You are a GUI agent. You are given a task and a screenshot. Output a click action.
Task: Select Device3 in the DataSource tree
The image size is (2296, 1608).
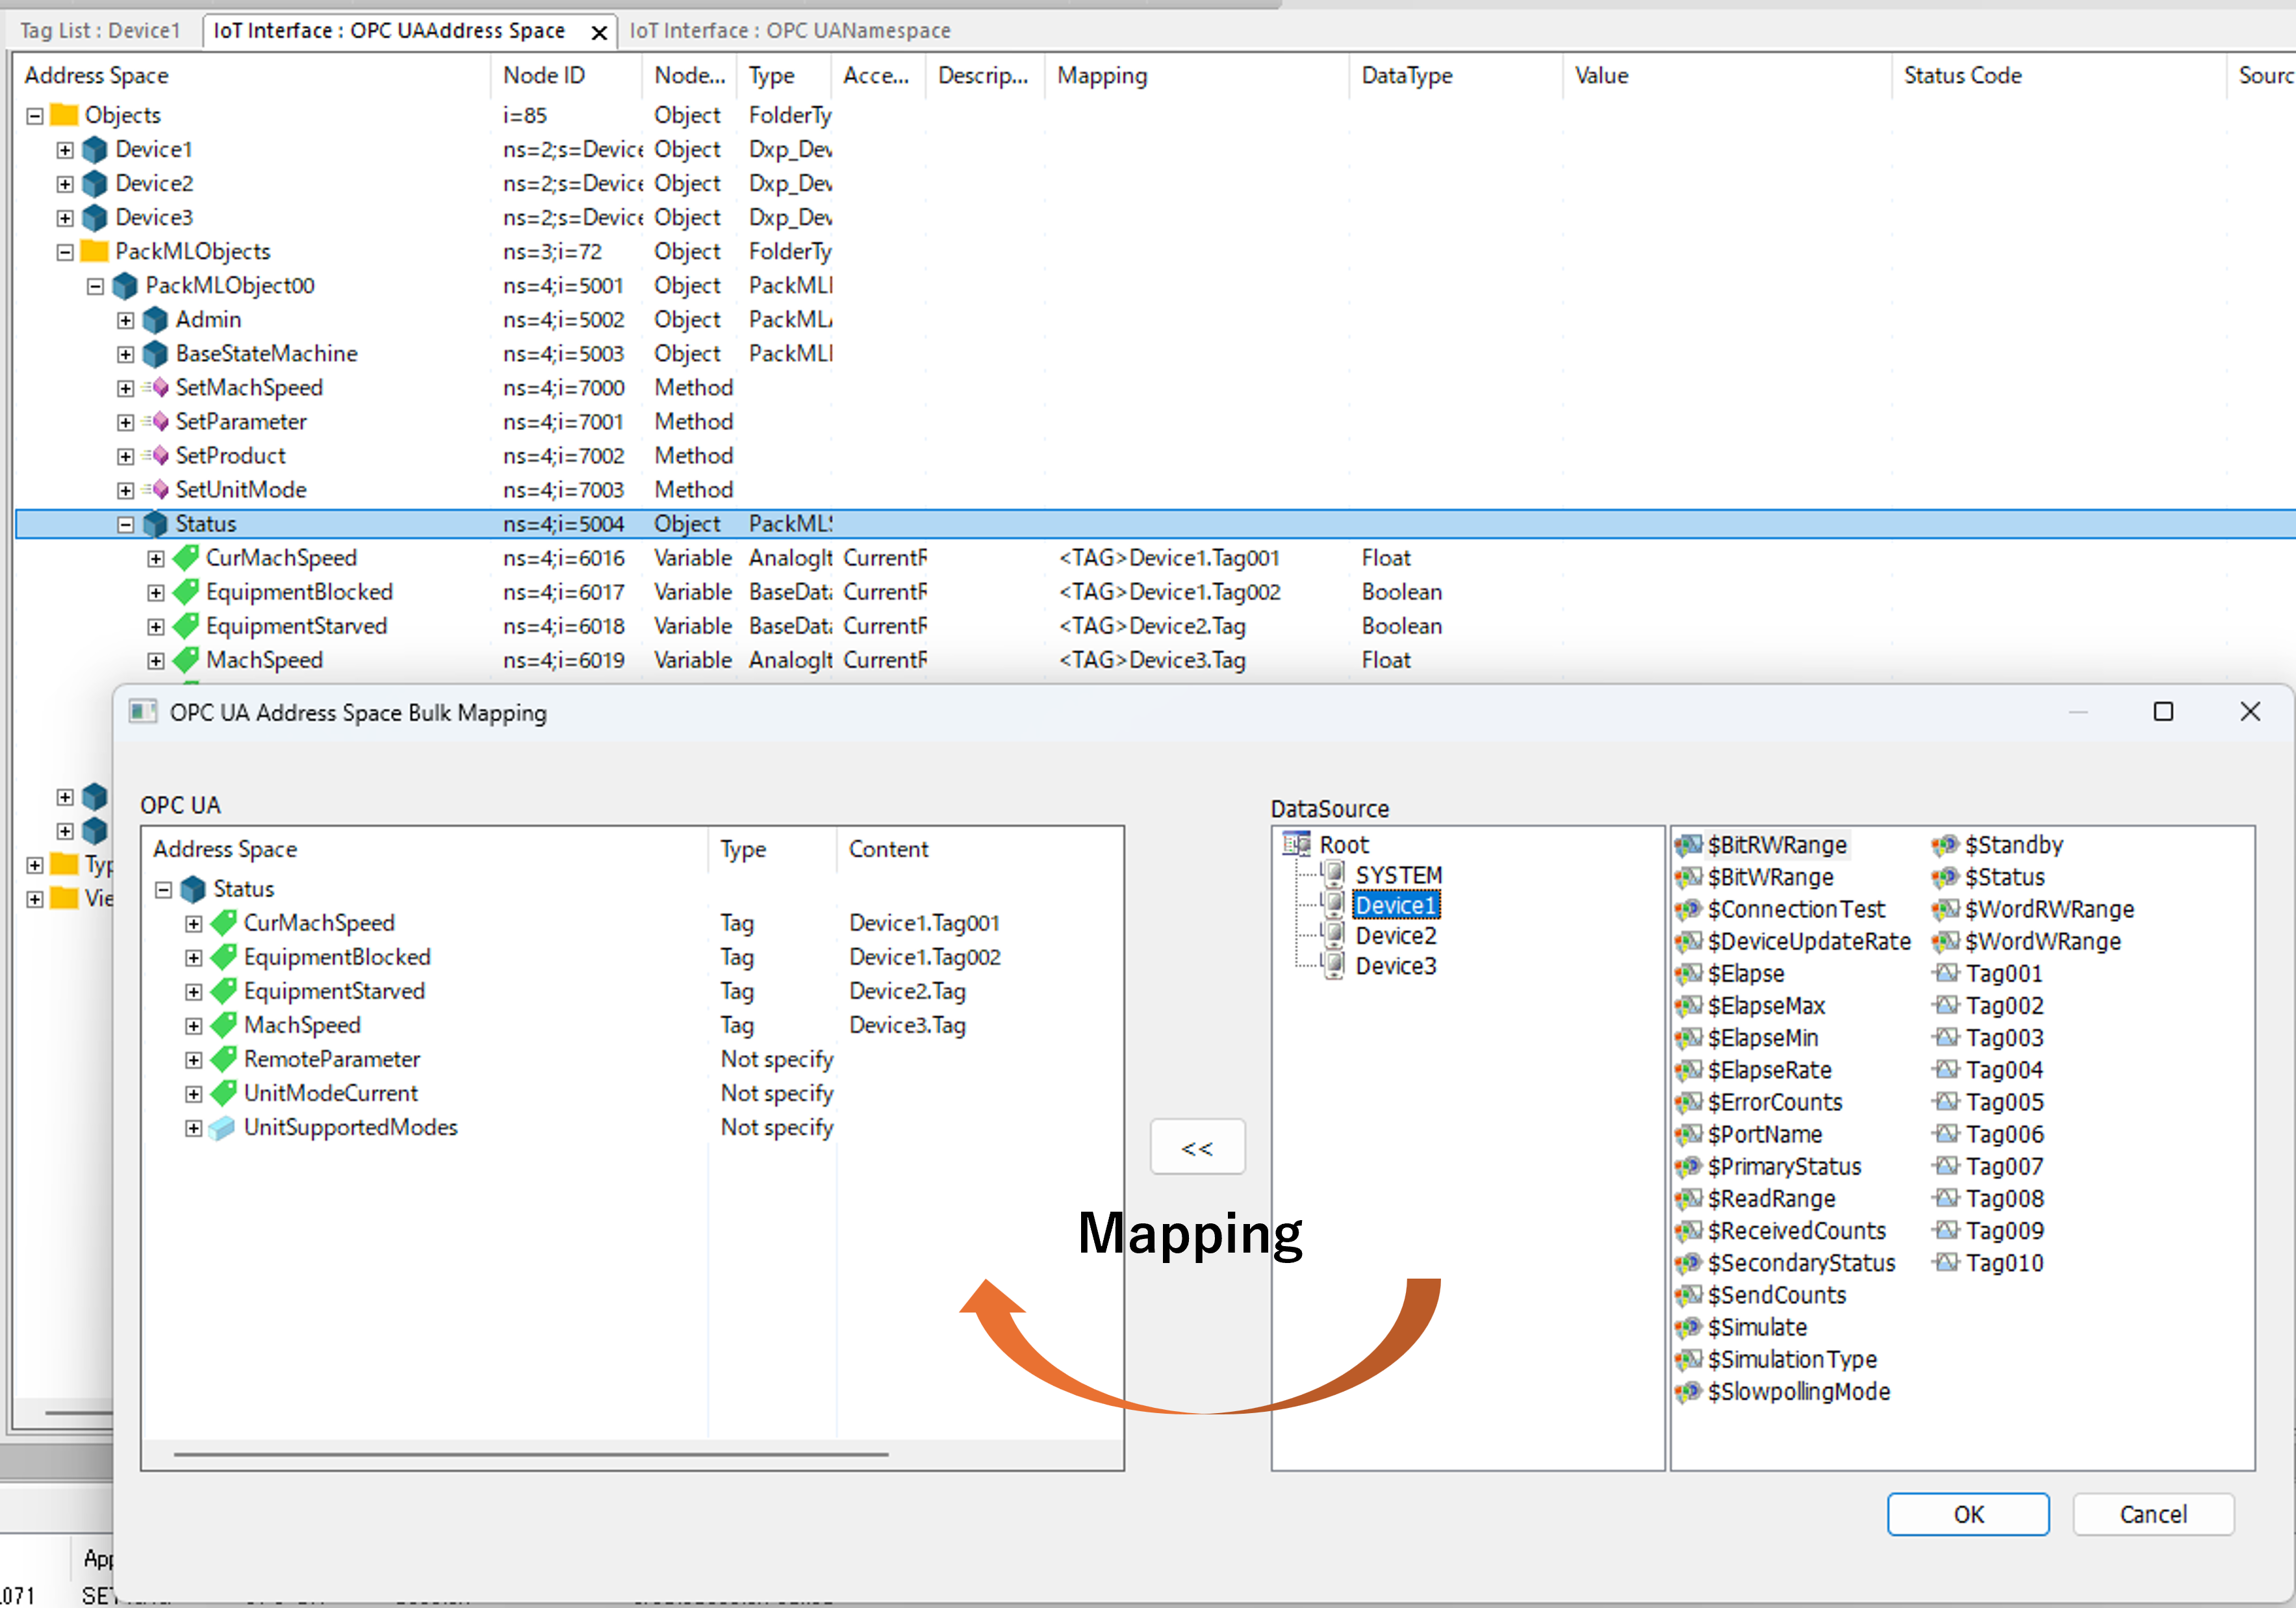[x=1395, y=966]
